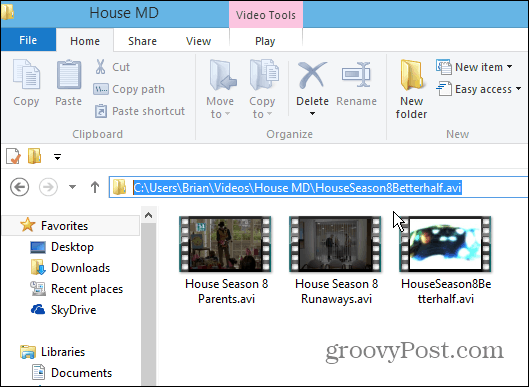
Task: Click the Paste clipboard icon
Action: 69,75
